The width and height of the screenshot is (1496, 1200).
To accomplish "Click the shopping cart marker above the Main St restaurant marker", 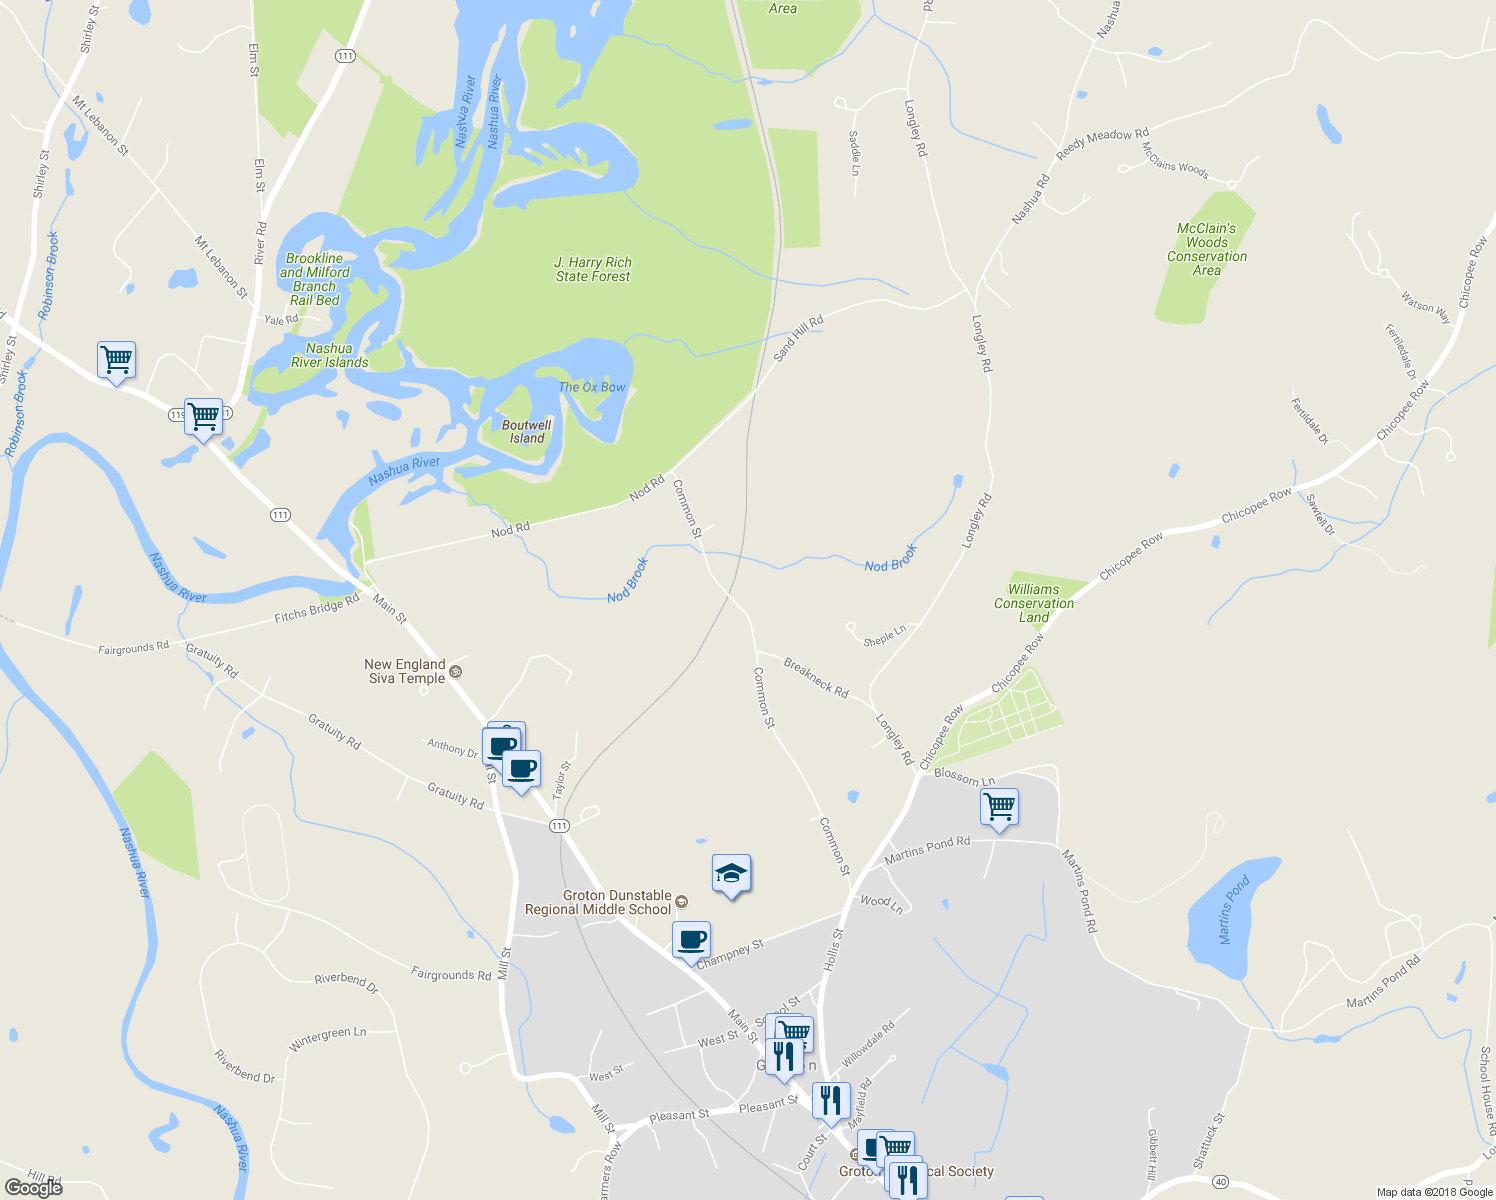I will click(x=794, y=1033).
